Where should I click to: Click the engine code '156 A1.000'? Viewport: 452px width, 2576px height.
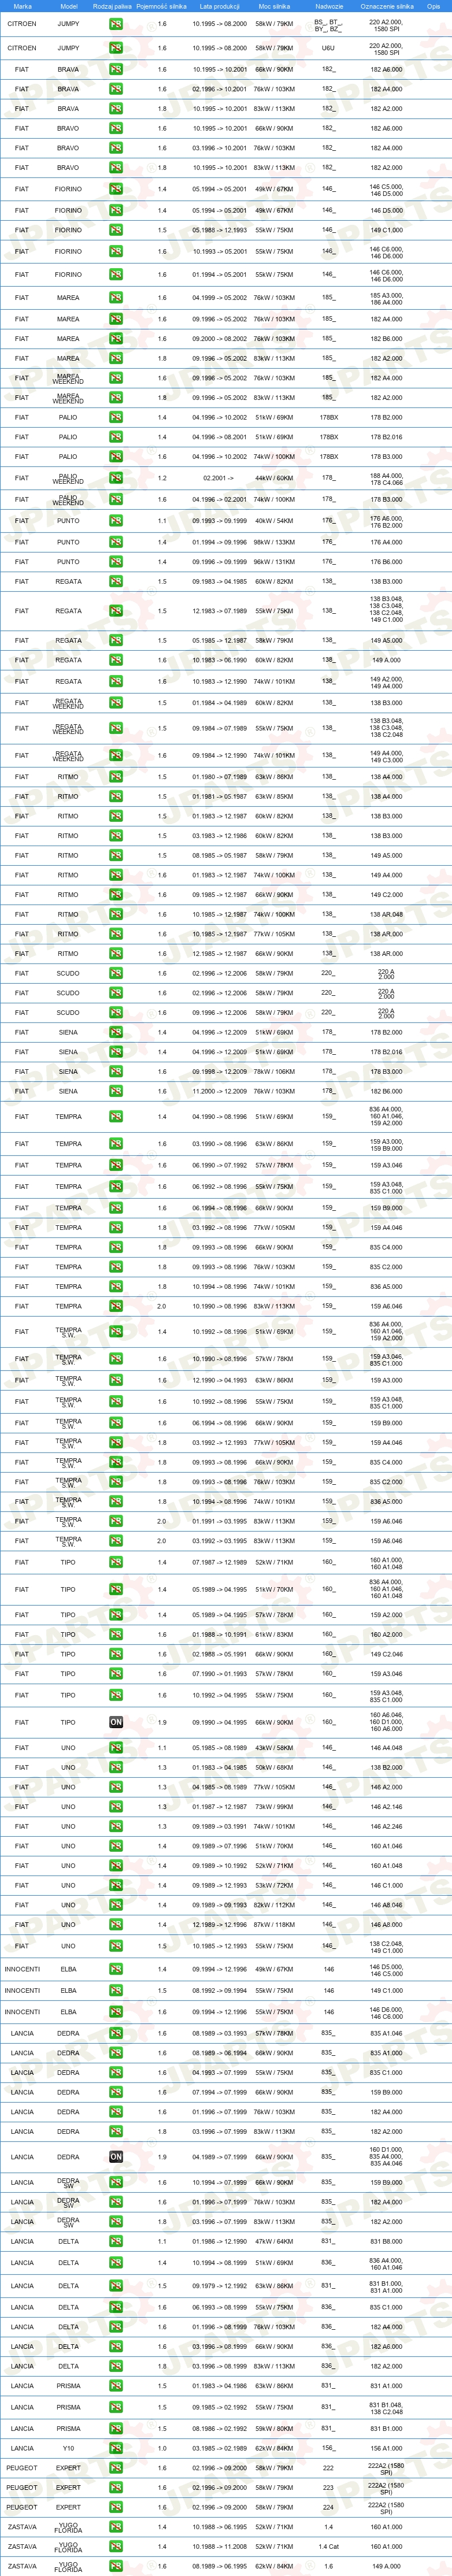[387, 2448]
